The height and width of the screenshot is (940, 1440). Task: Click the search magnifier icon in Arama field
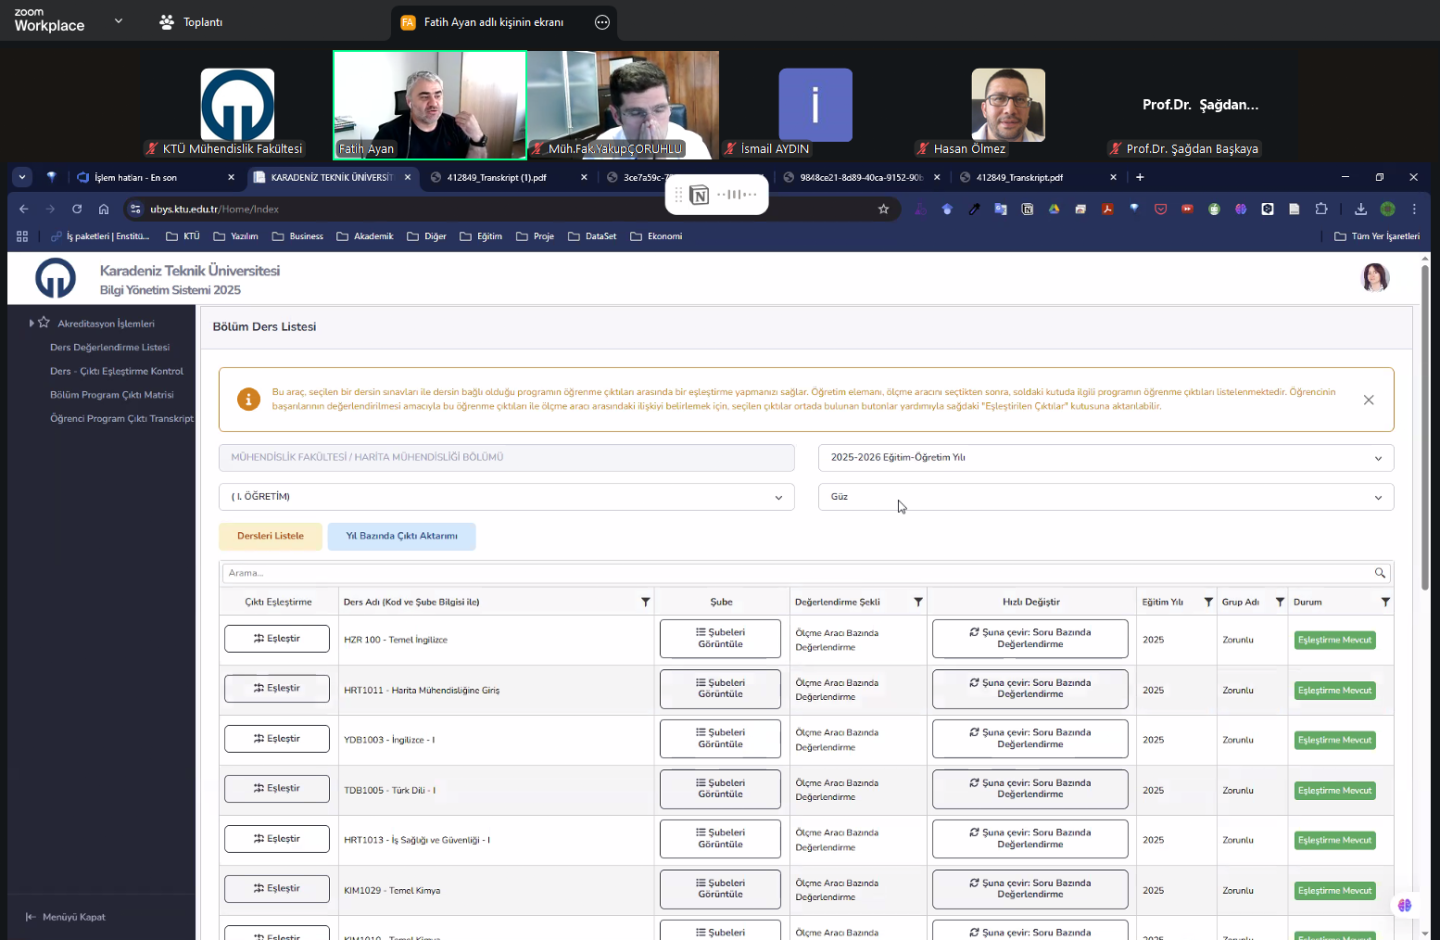pyautogui.click(x=1380, y=573)
